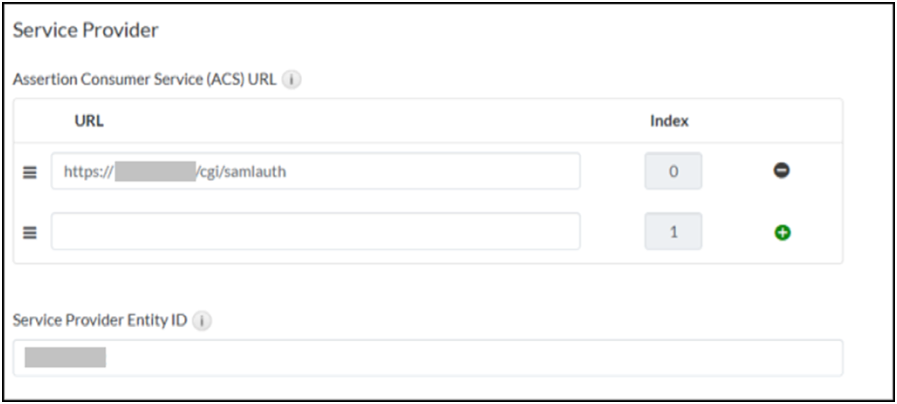The height and width of the screenshot is (404, 897).
Task: Click the Assertion Consumer Service (ACS) URL label
Action: click(145, 79)
